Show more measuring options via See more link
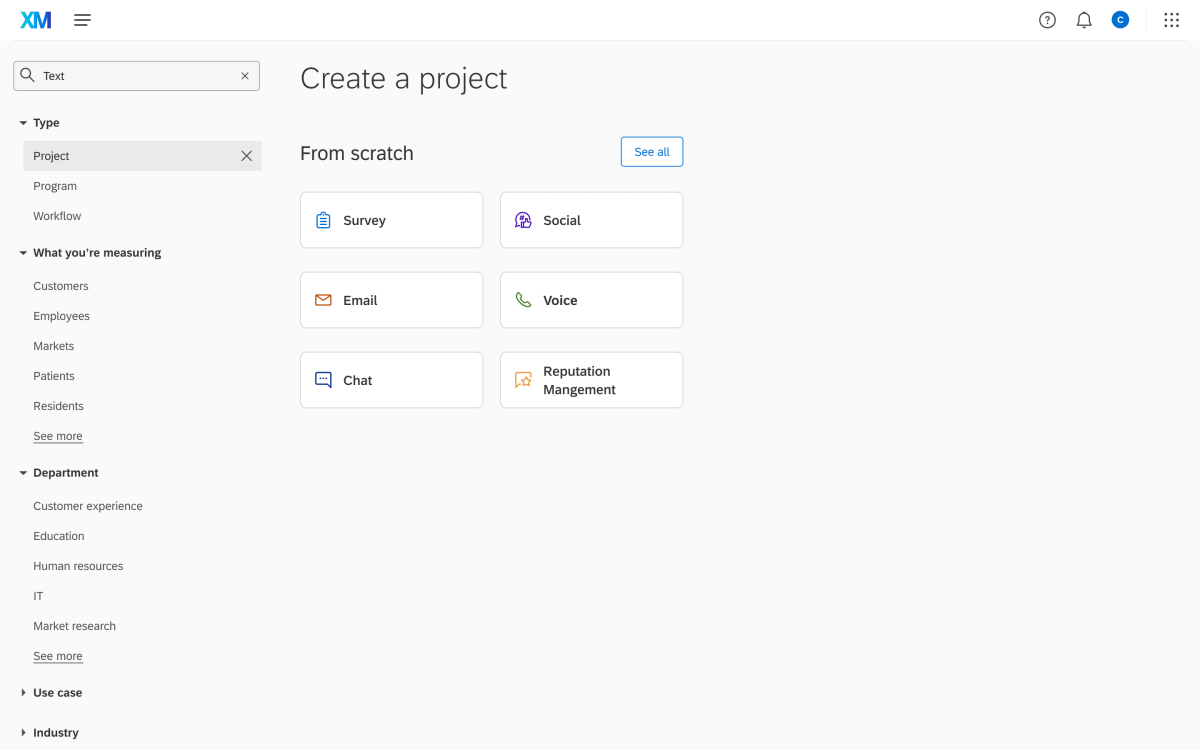1200x750 pixels. tap(57, 435)
